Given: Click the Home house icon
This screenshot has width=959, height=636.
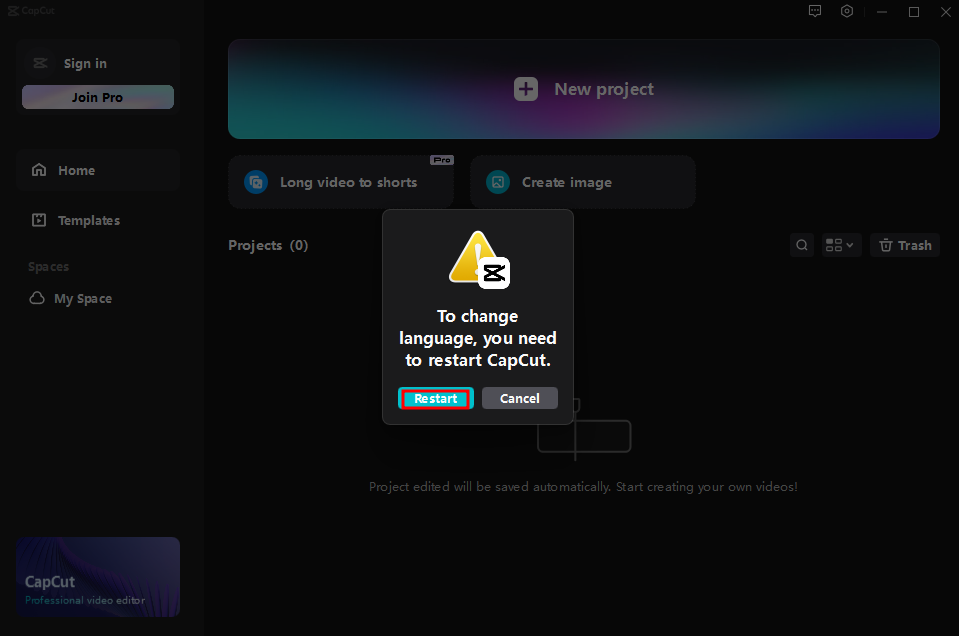Looking at the screenshot, I should [x=39, y=169].
